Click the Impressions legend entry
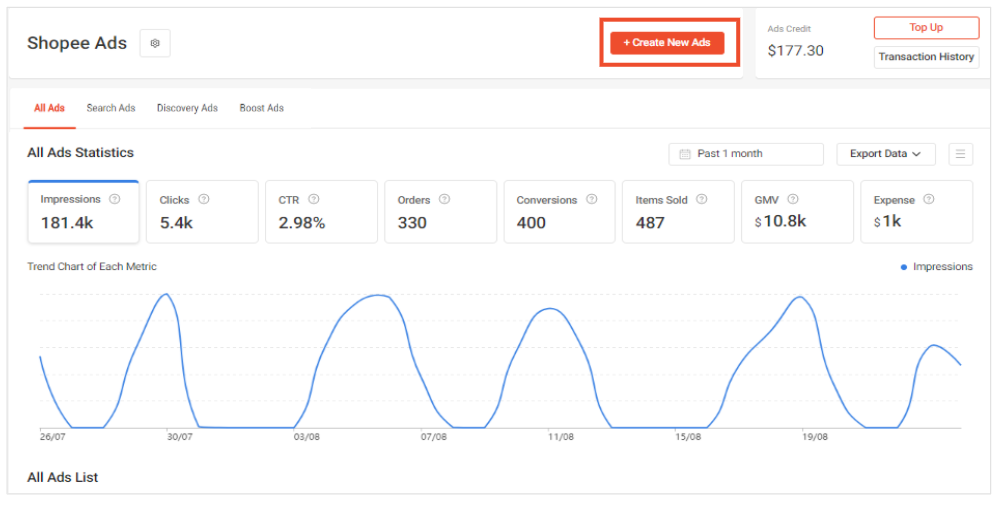 coord(936,267)
